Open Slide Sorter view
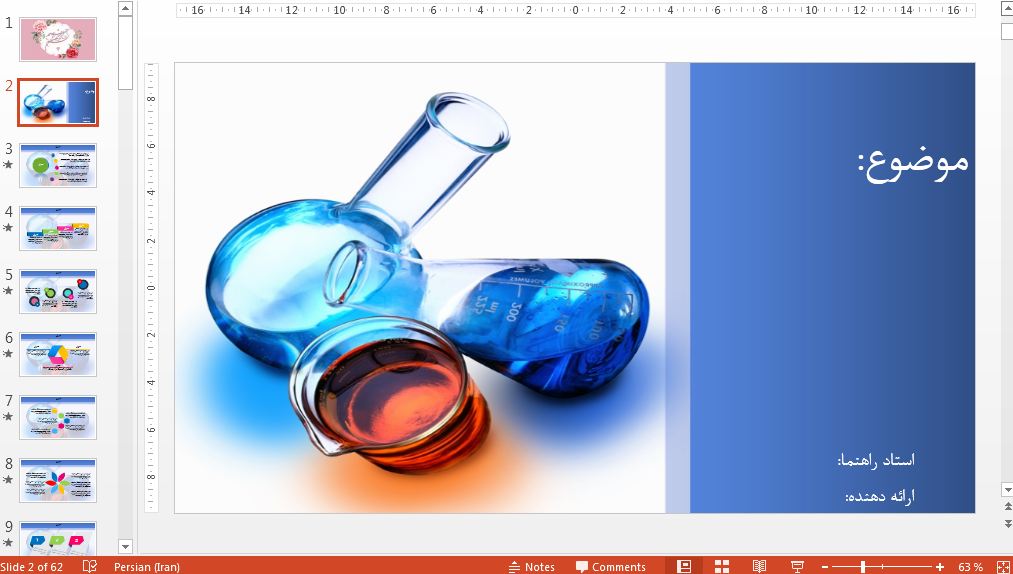 pyautogui.click(x=722, y=566)
